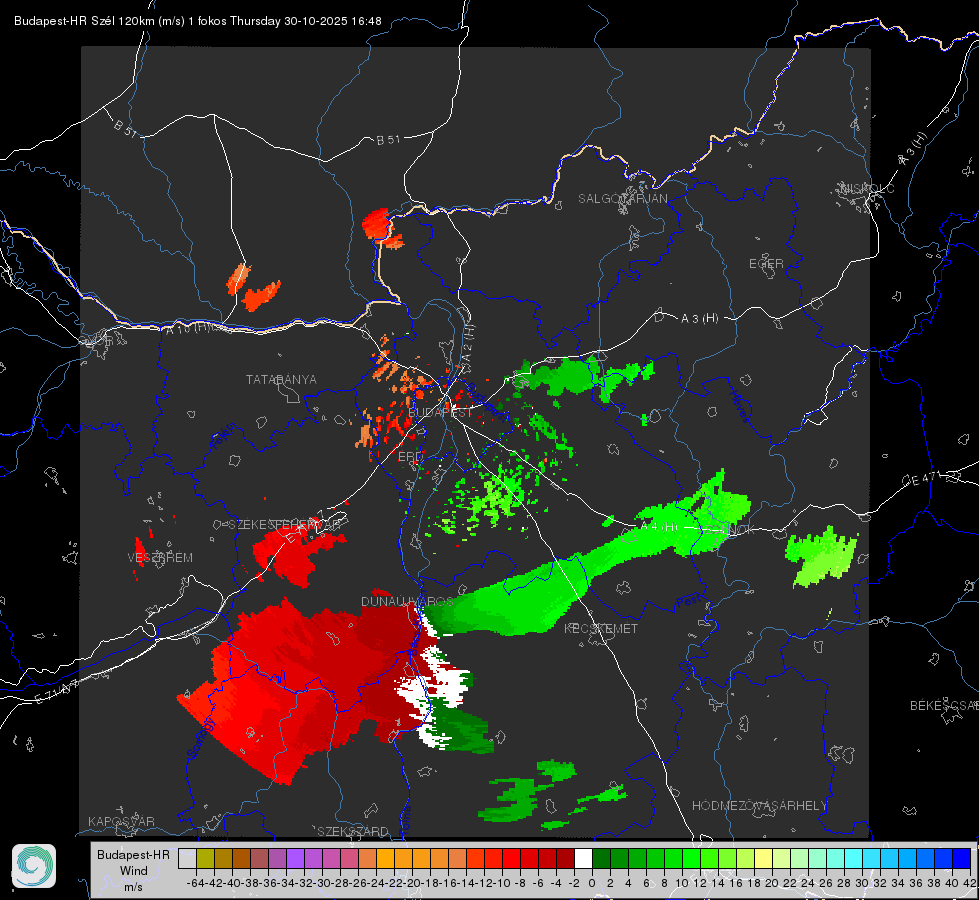The image size is (979, 900).
Task: Pick the grey swatch at legend's left end
Action: click(x=187, y=858)
